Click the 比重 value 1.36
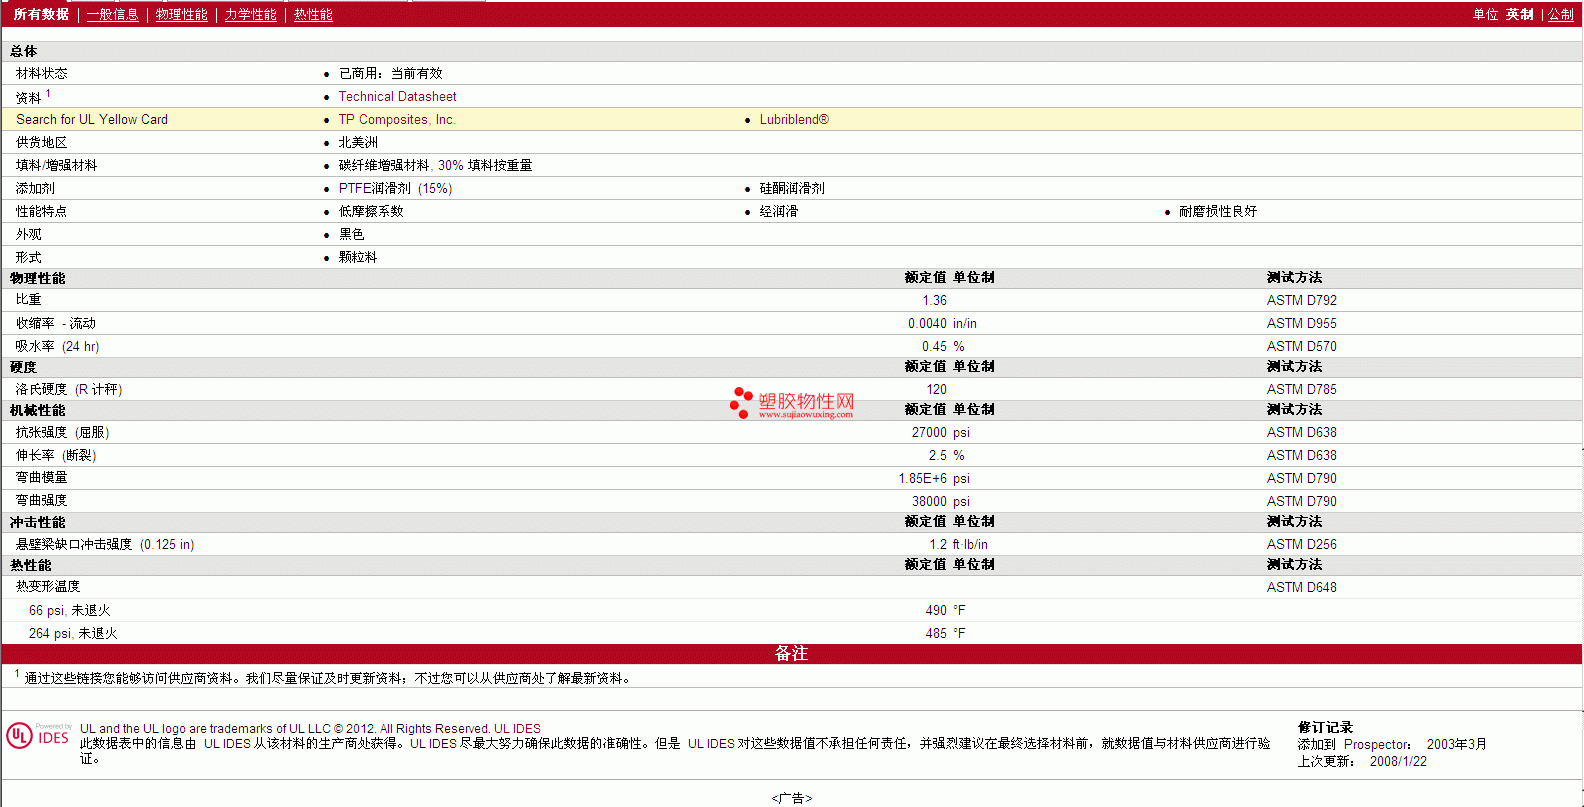1584x807 pixels. pyautogui.click(x=935, y=300)
